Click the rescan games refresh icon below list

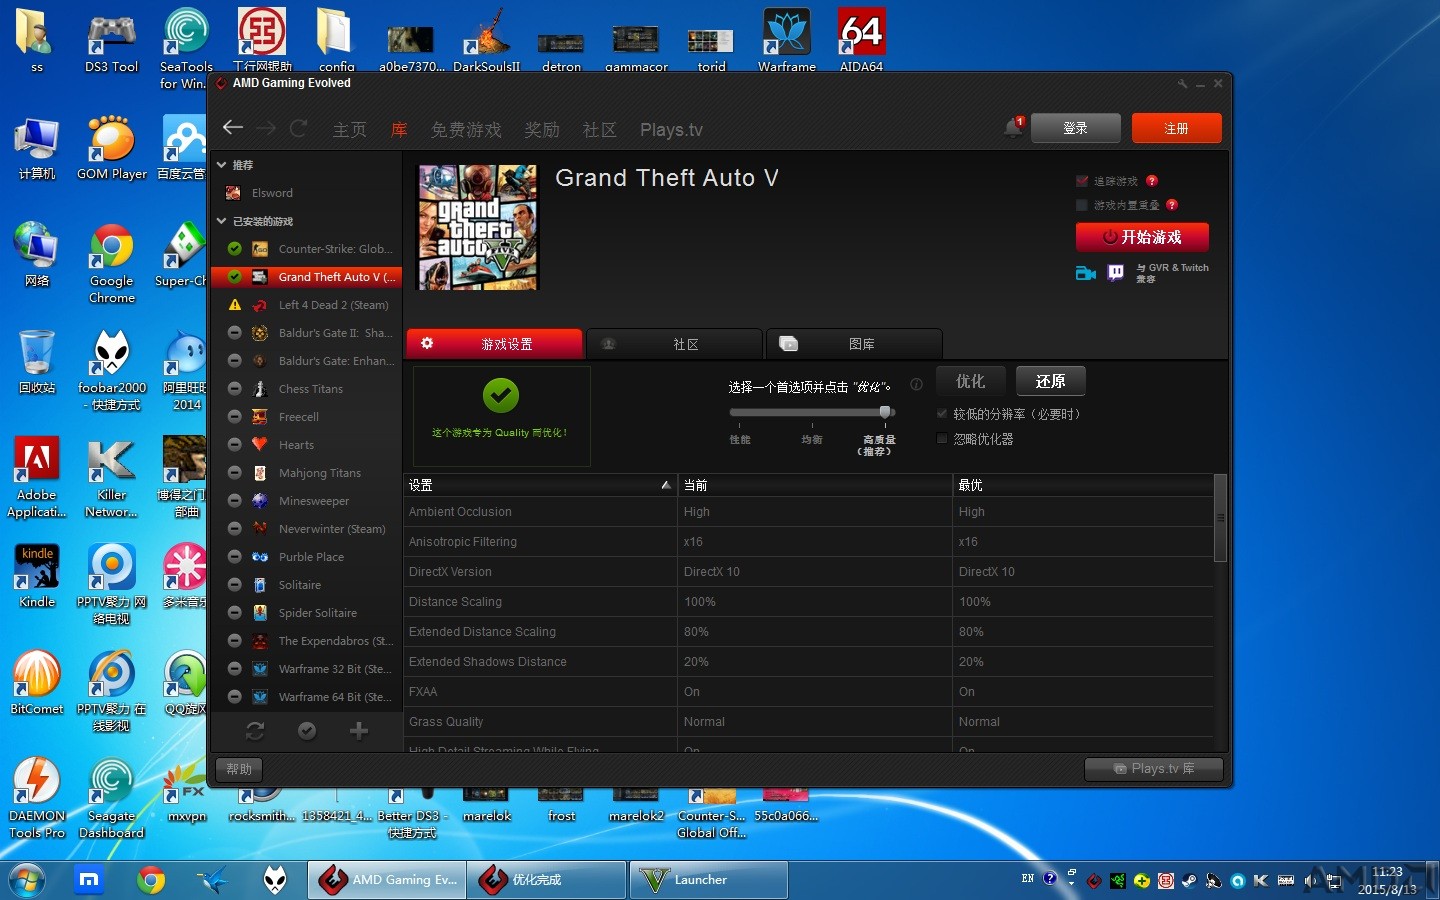click(255, 731)
